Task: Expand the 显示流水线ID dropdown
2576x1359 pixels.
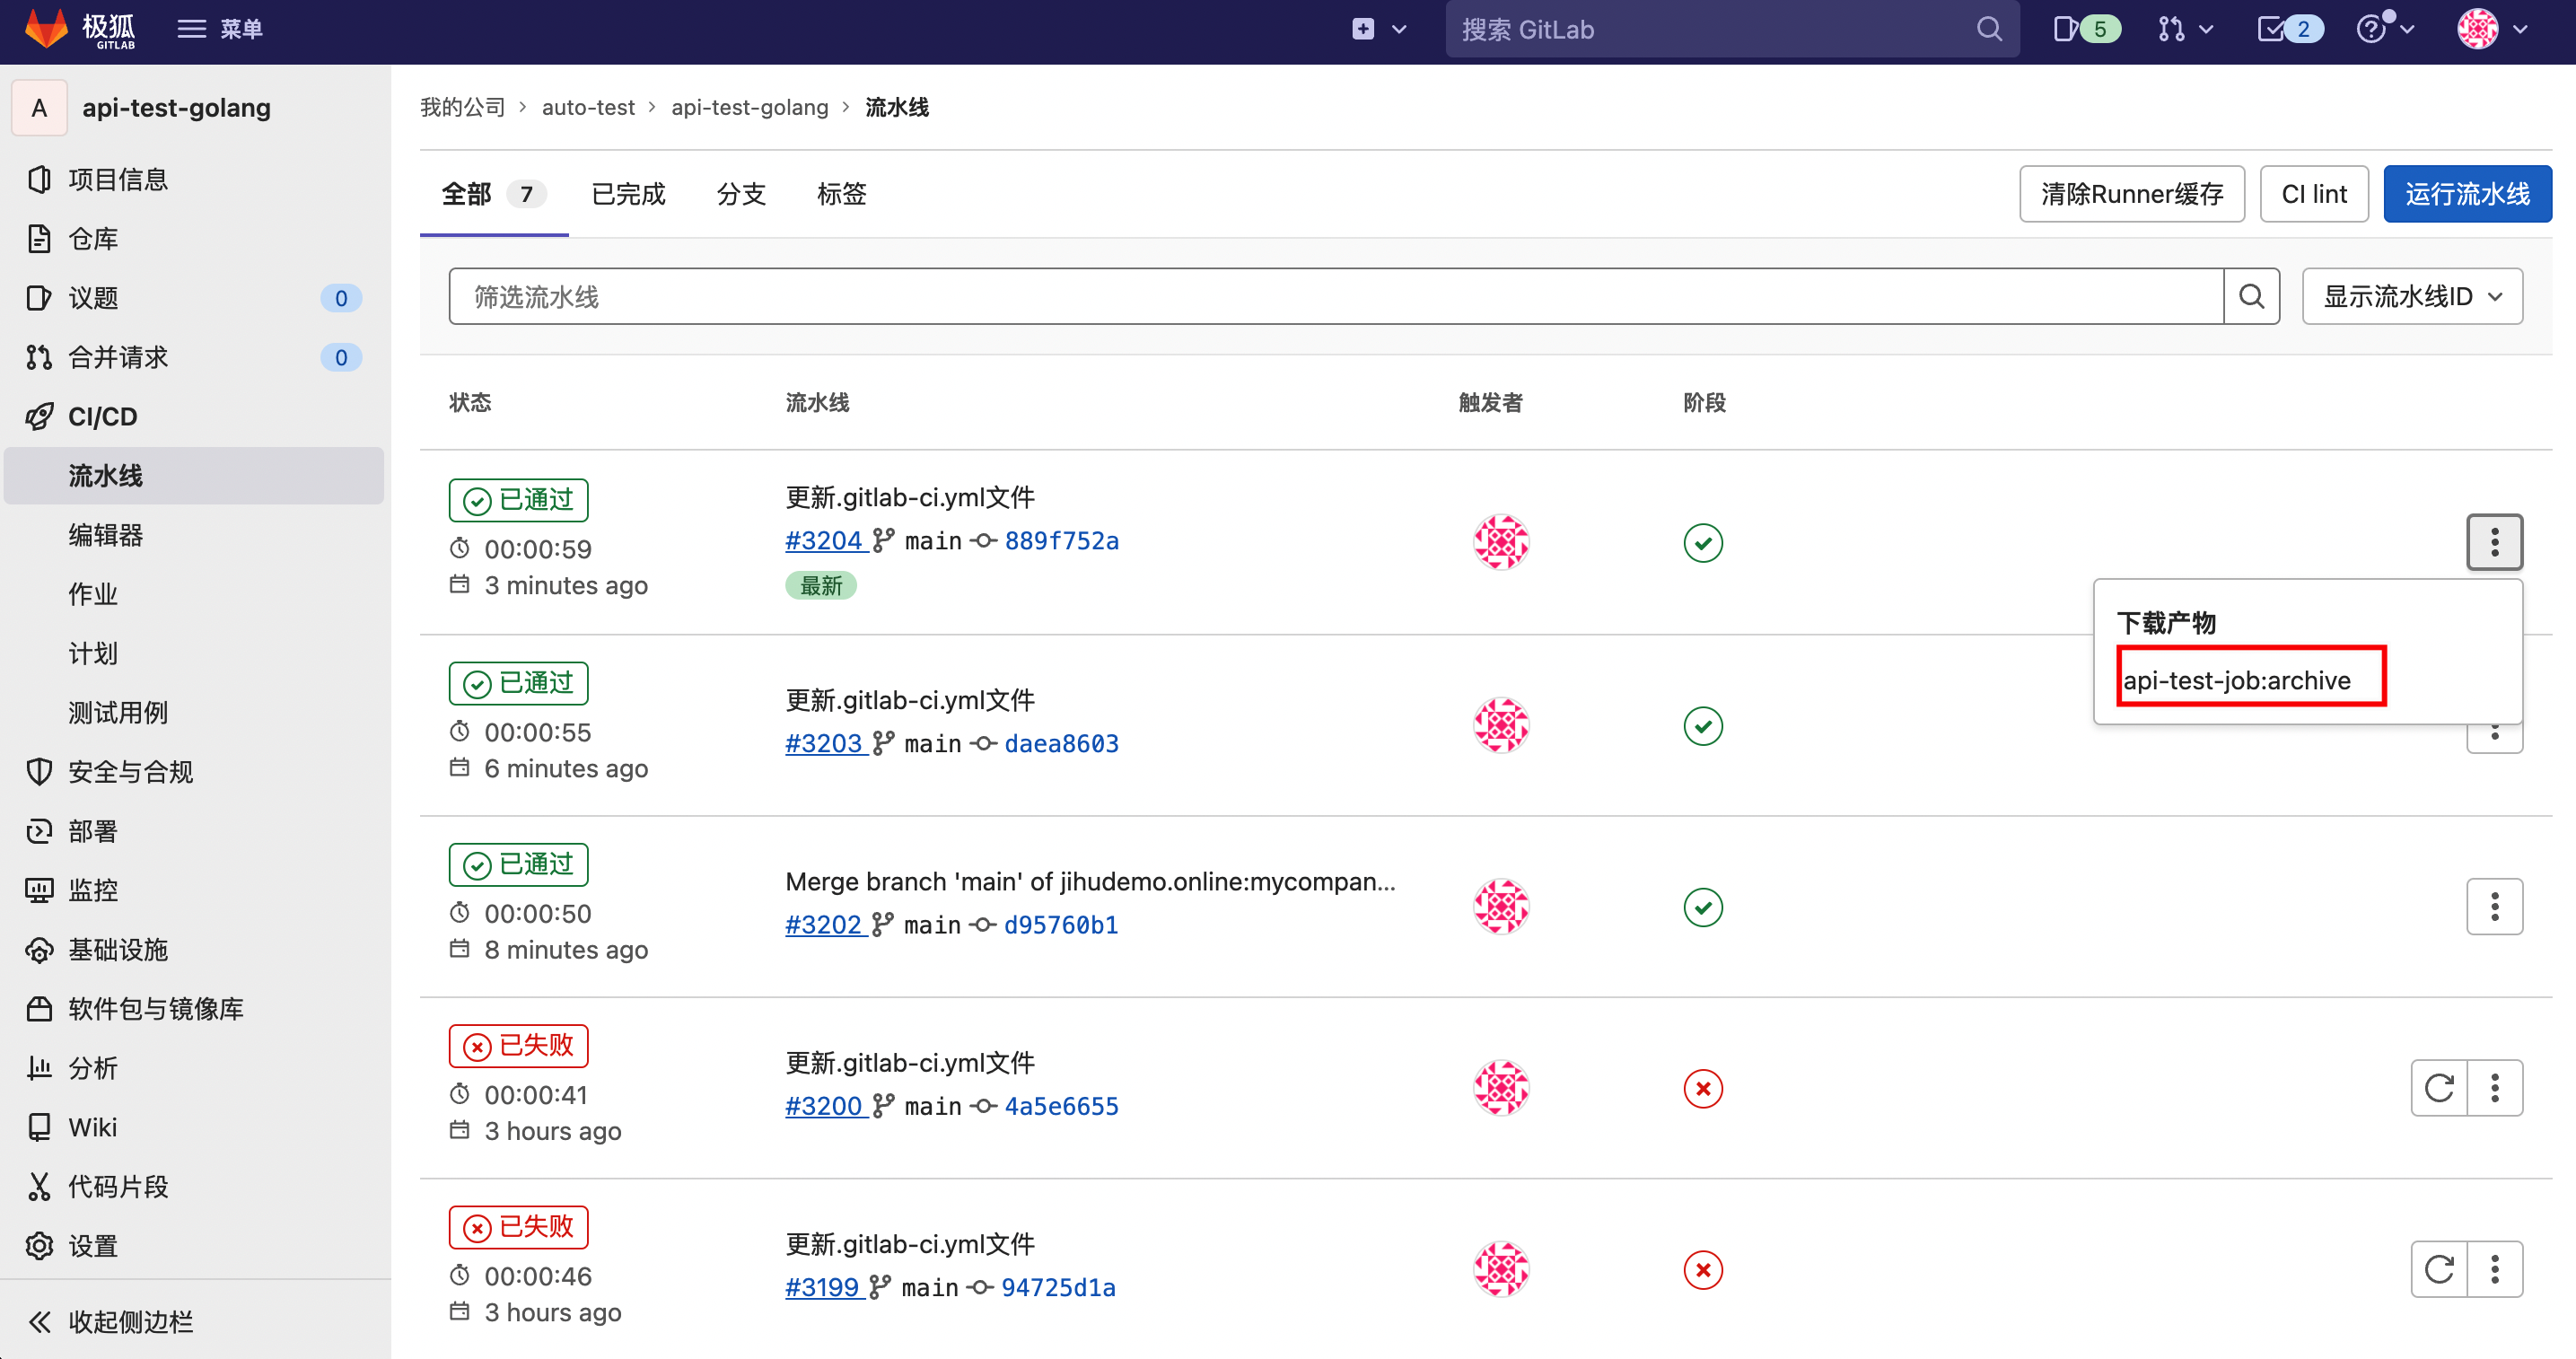Action: point(2411,297)
